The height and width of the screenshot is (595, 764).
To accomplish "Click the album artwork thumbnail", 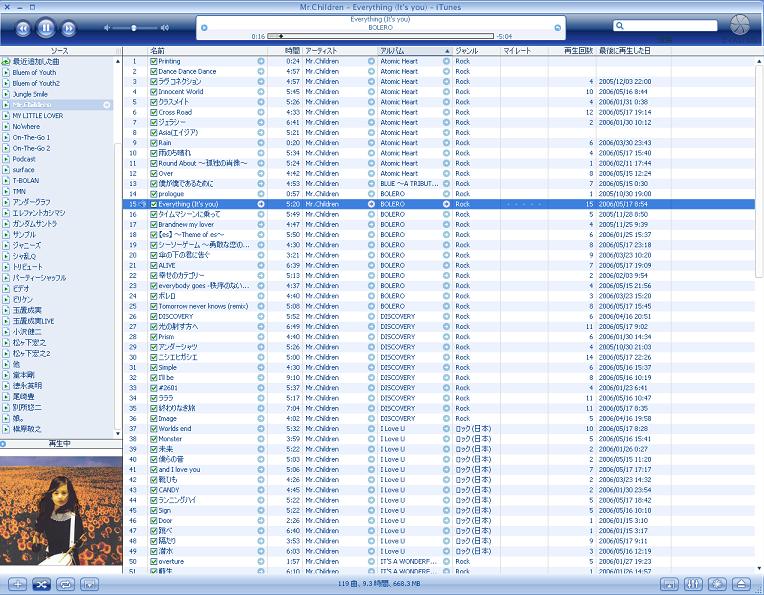I will (61, 511).
